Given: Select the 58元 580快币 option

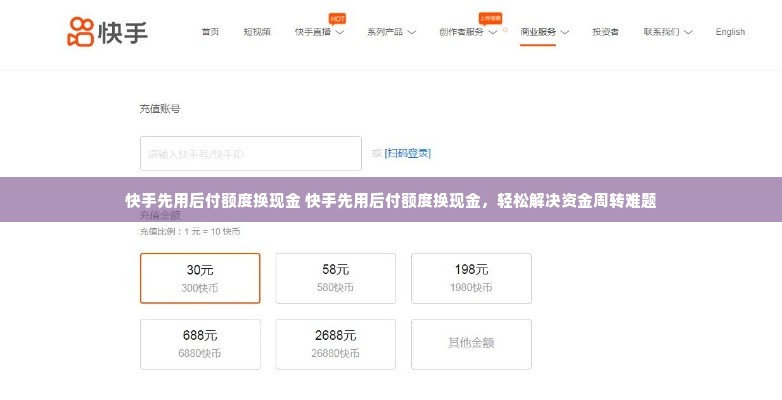Looking at the screenshot, I should [336, 278].
